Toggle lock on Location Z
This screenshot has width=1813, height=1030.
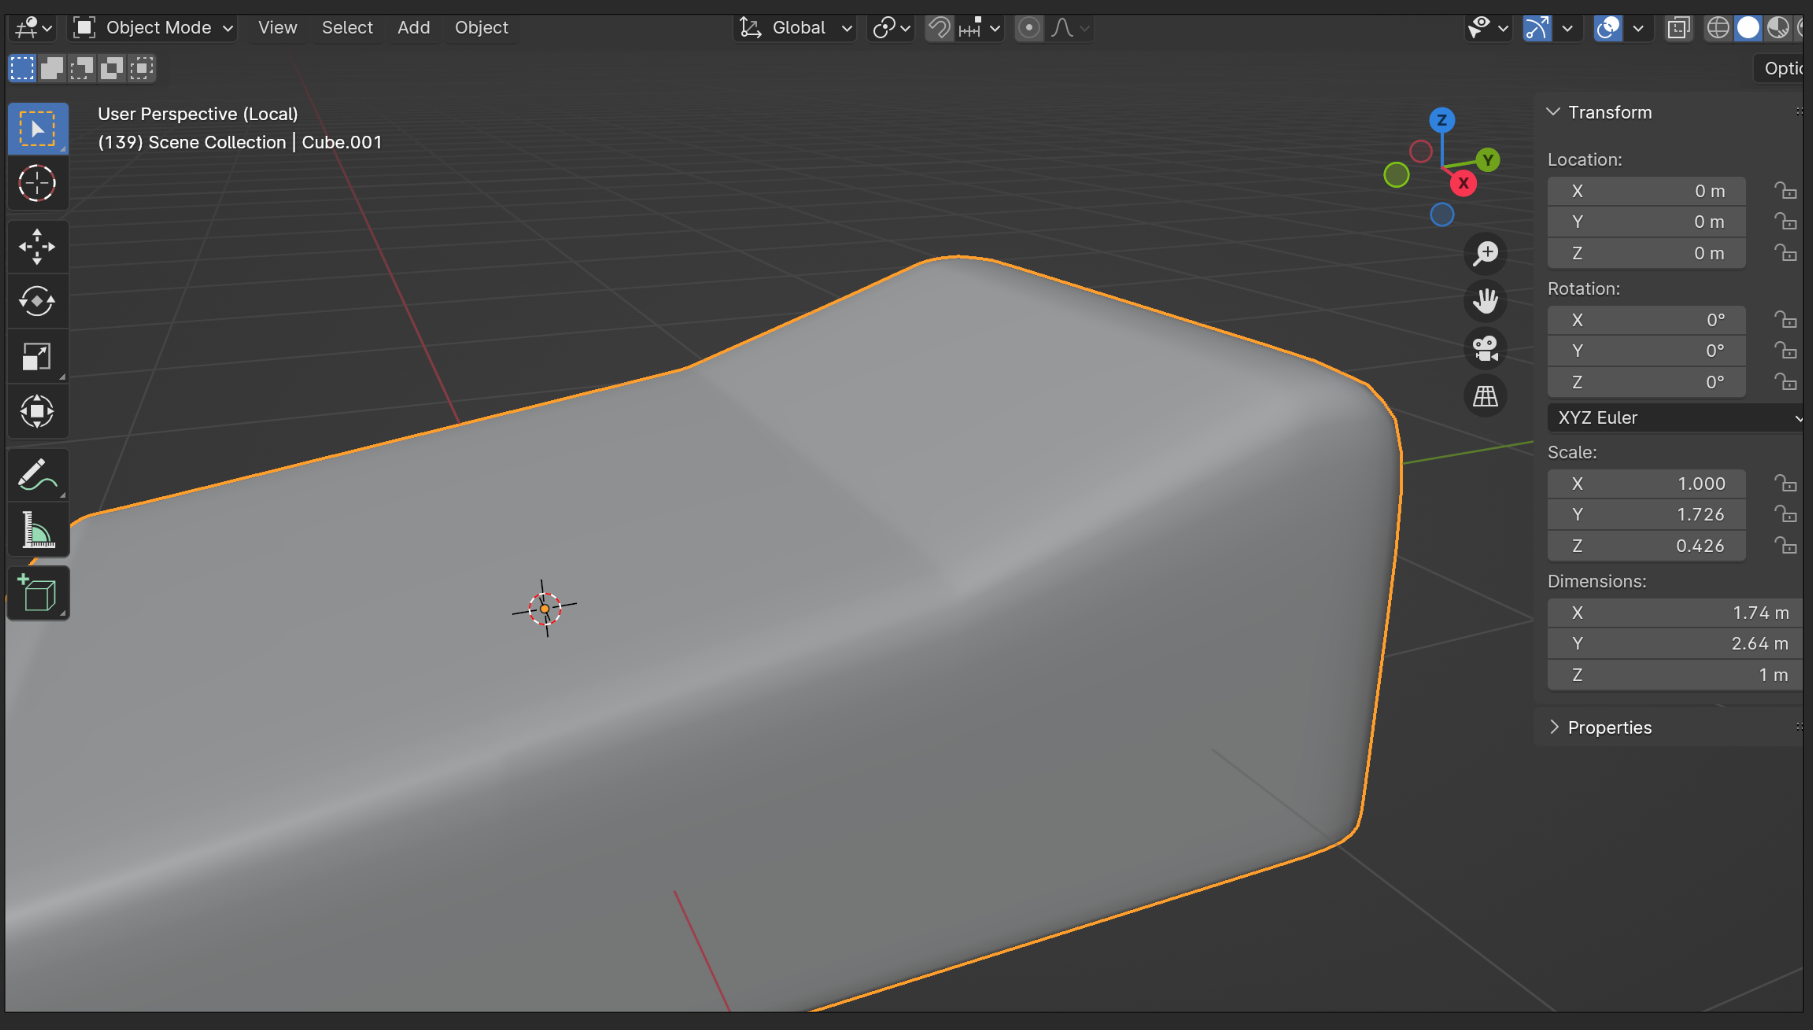[1786, 253]
